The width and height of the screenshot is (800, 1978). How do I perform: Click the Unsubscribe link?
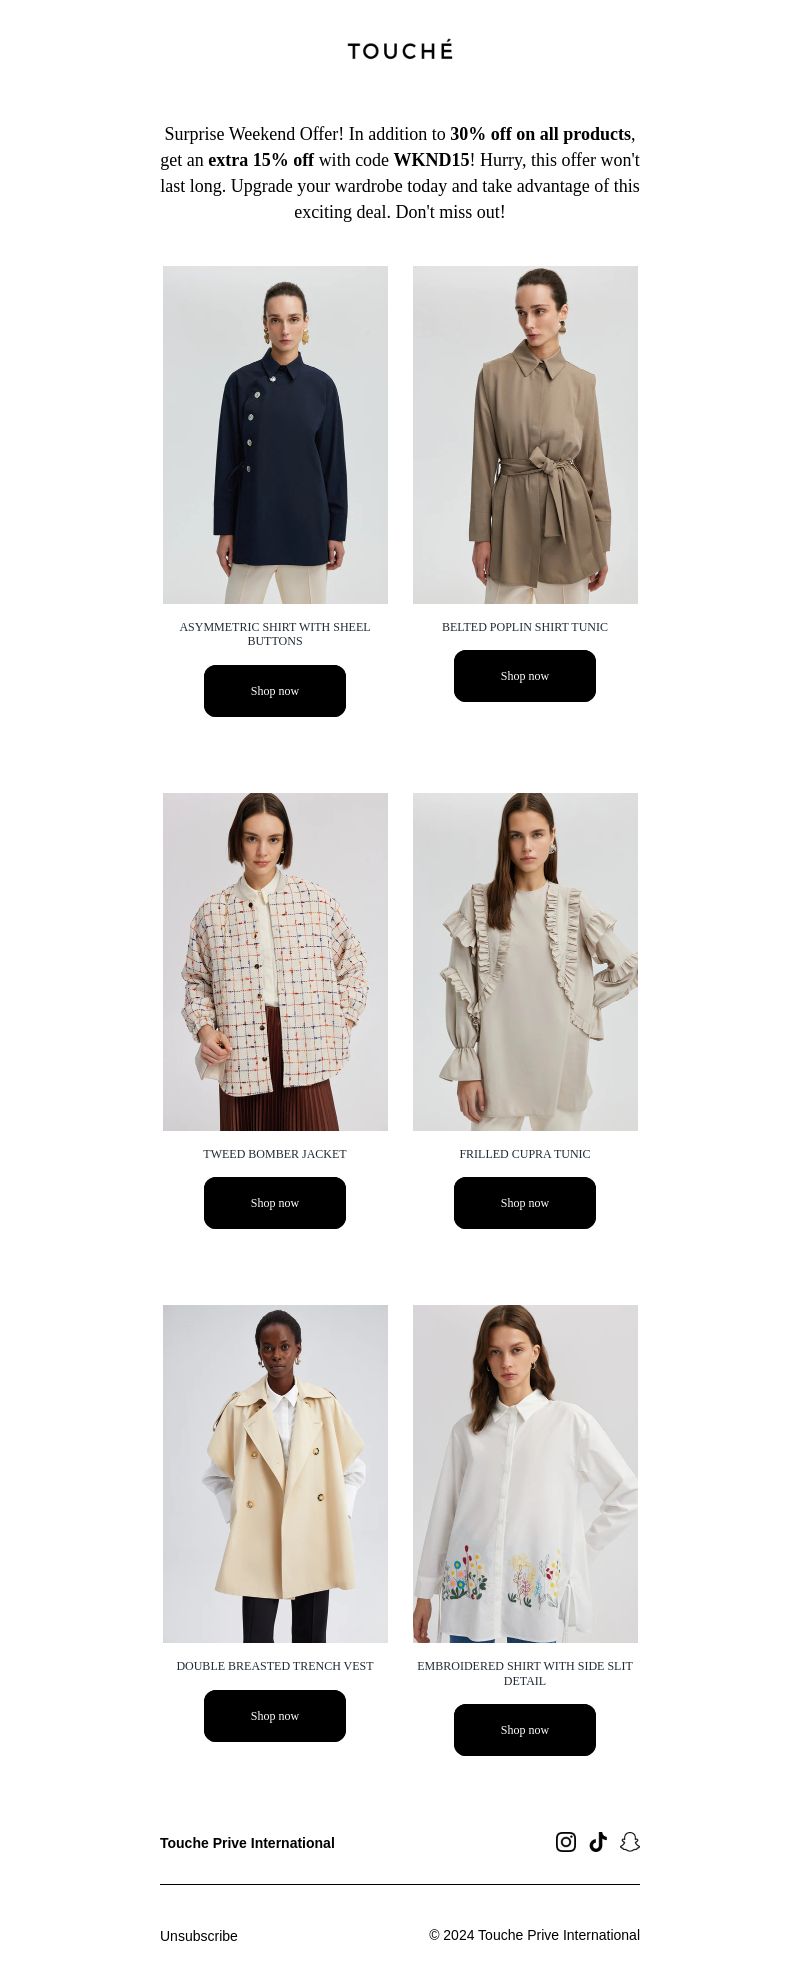[199, 1936]
